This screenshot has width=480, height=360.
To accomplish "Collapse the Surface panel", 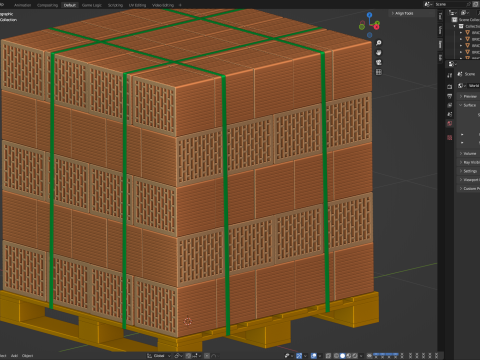I will point(468,105).
